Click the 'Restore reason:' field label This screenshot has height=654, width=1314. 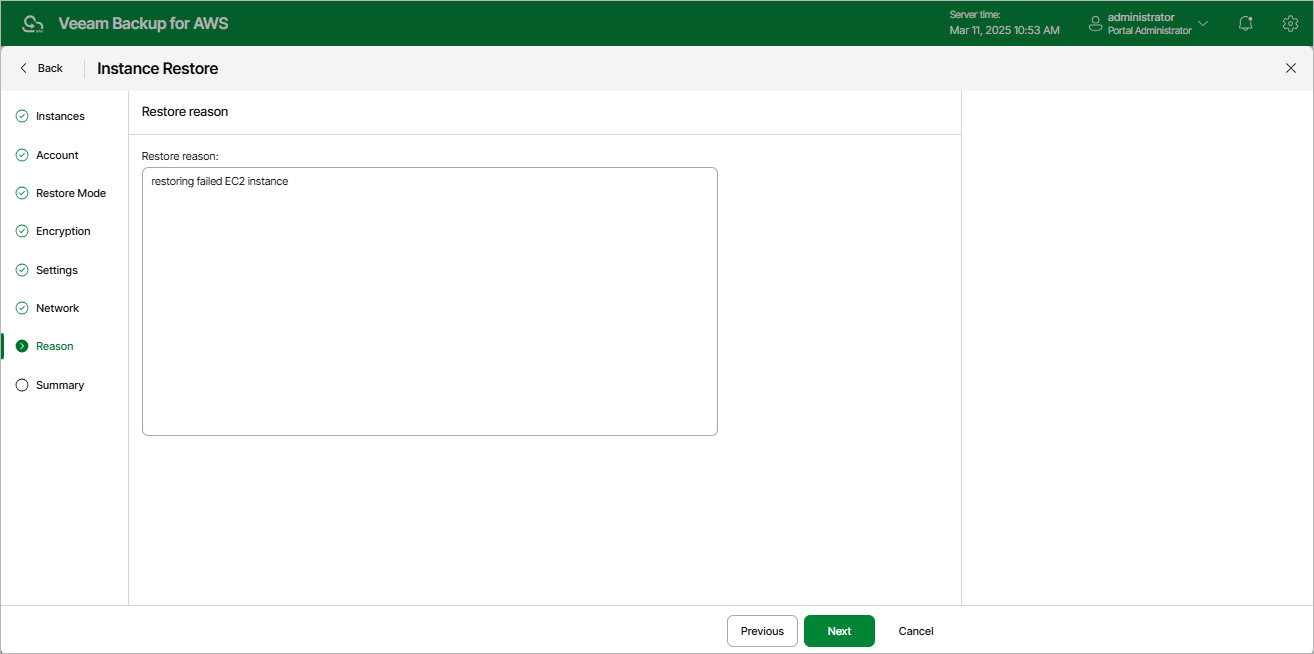click(180, 156)
